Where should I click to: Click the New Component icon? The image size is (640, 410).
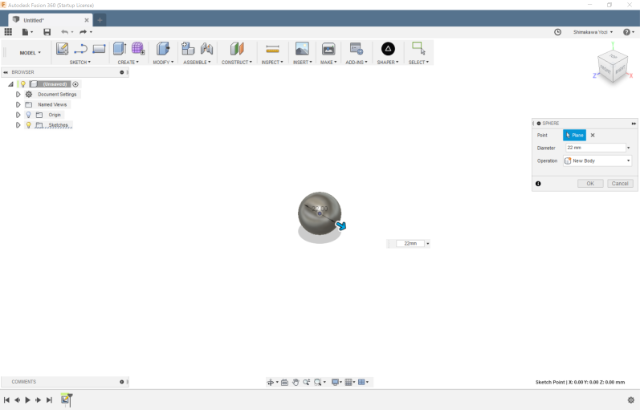pos(188,49)
